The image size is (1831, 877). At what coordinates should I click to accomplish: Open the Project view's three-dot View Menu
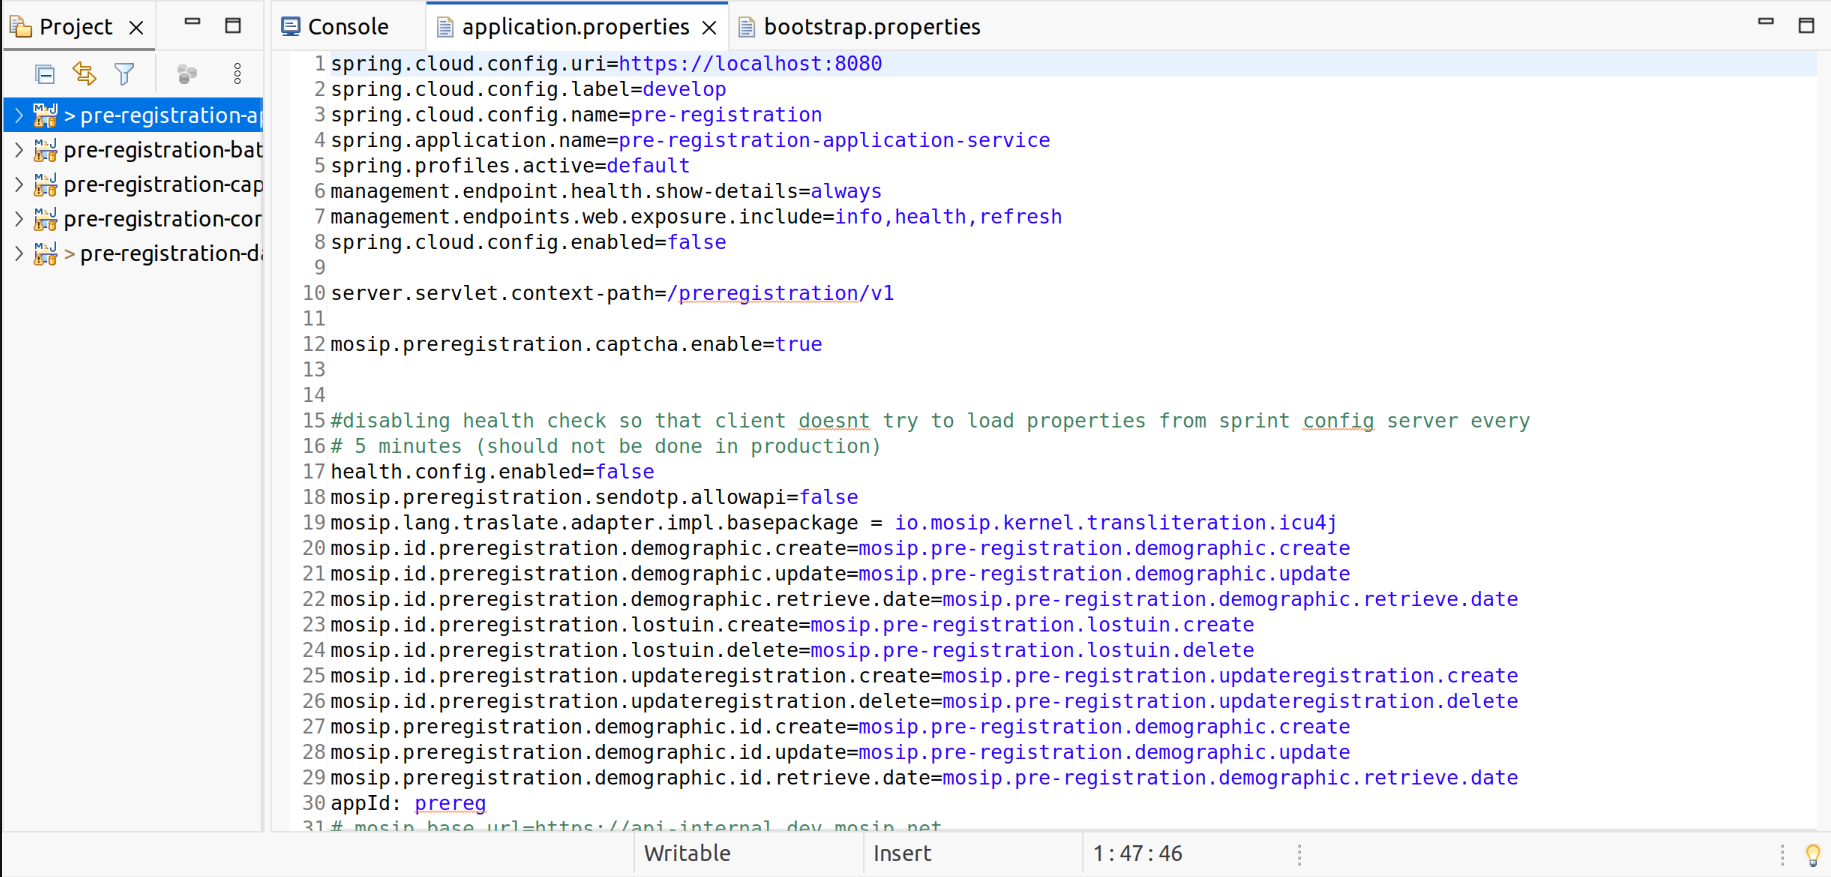coord(237,74)
